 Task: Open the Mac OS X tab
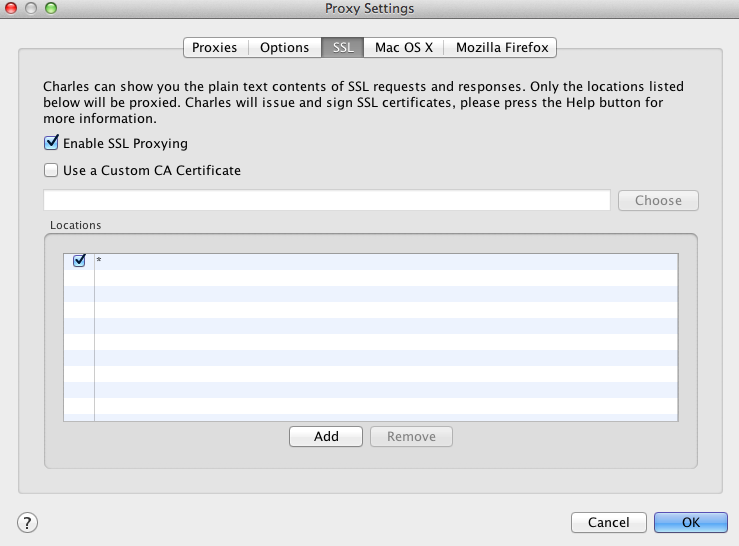[404, 48]
